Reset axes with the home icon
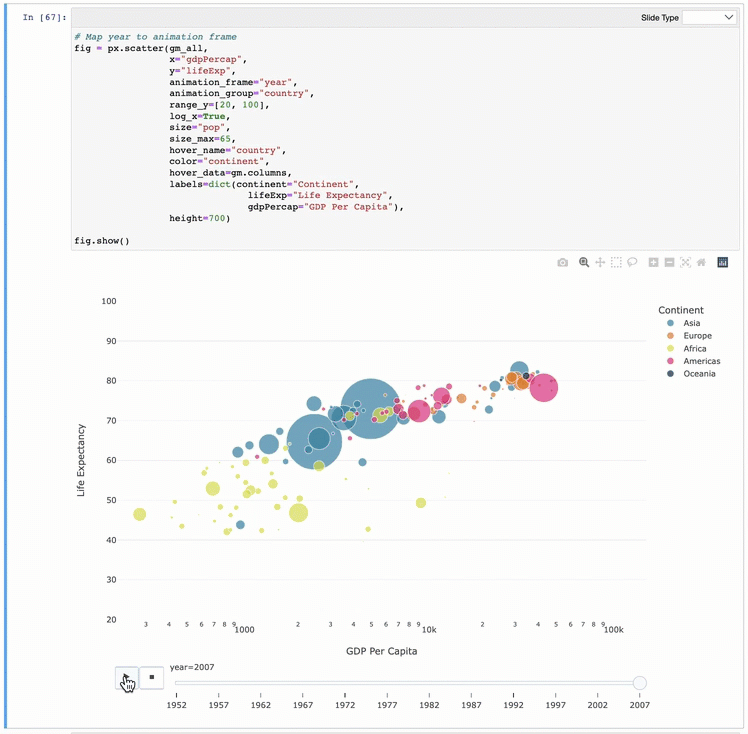The width and height of the screenshot is (748, 734). pyautogui.click(x=701, y=263)
